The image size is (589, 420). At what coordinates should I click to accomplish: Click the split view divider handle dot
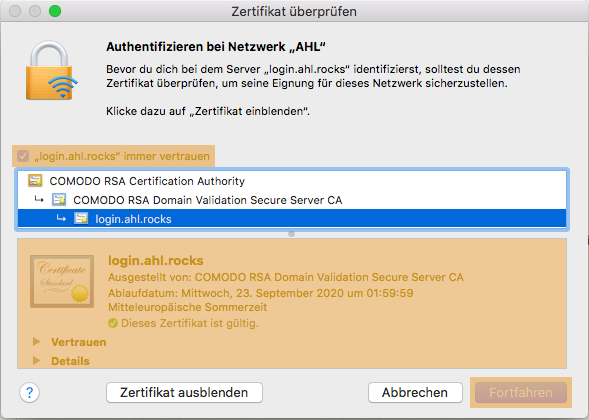point(291,234)
